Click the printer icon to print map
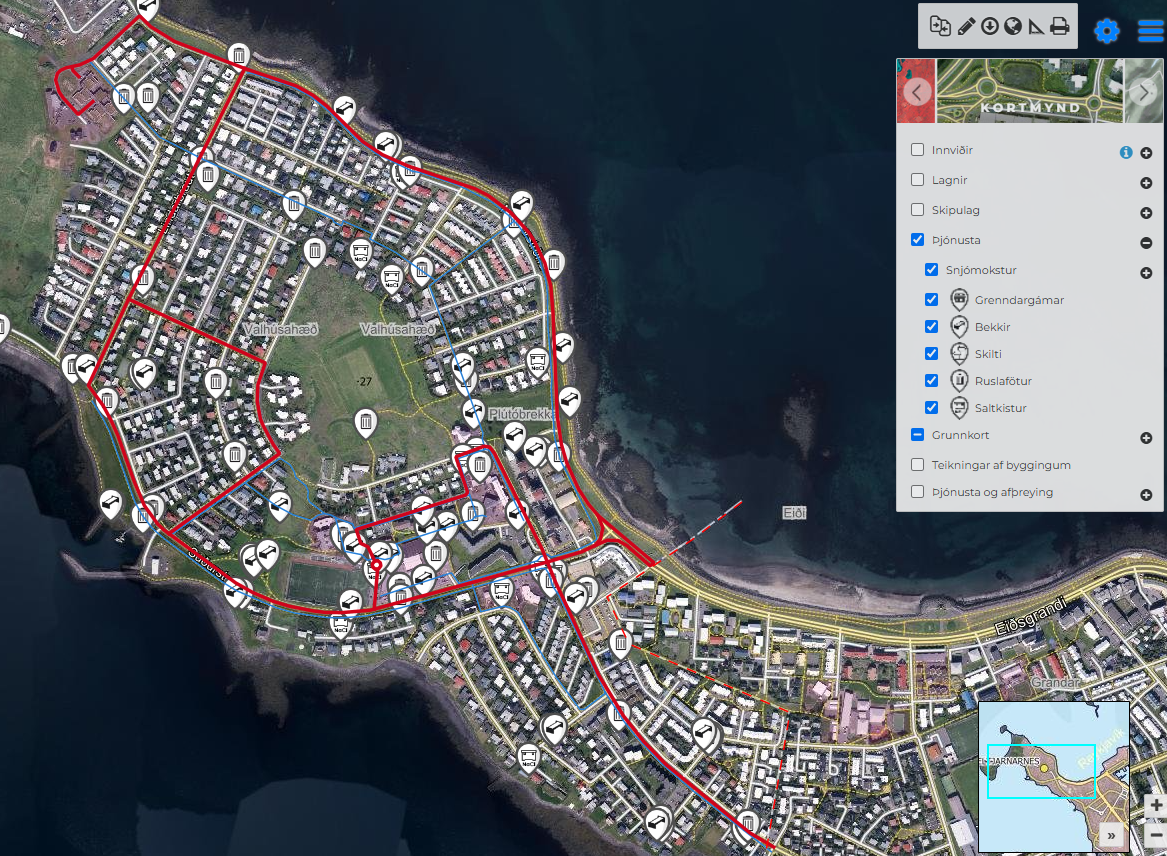This screenshot has width=1167, height=856. pyautogui.click(x=1060, y=27)
